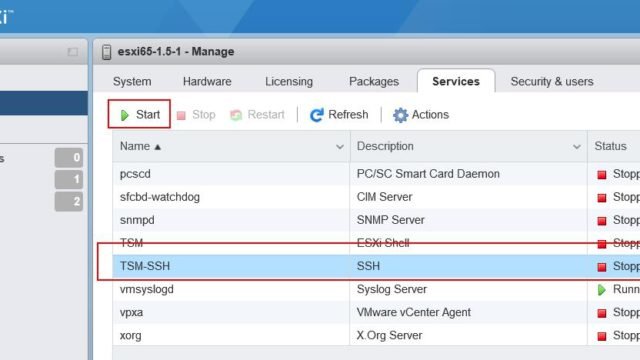Viewport: 640px width, 360px height.
Task: Click the SNMP Server description cell
Action: [x=391, y=220]
